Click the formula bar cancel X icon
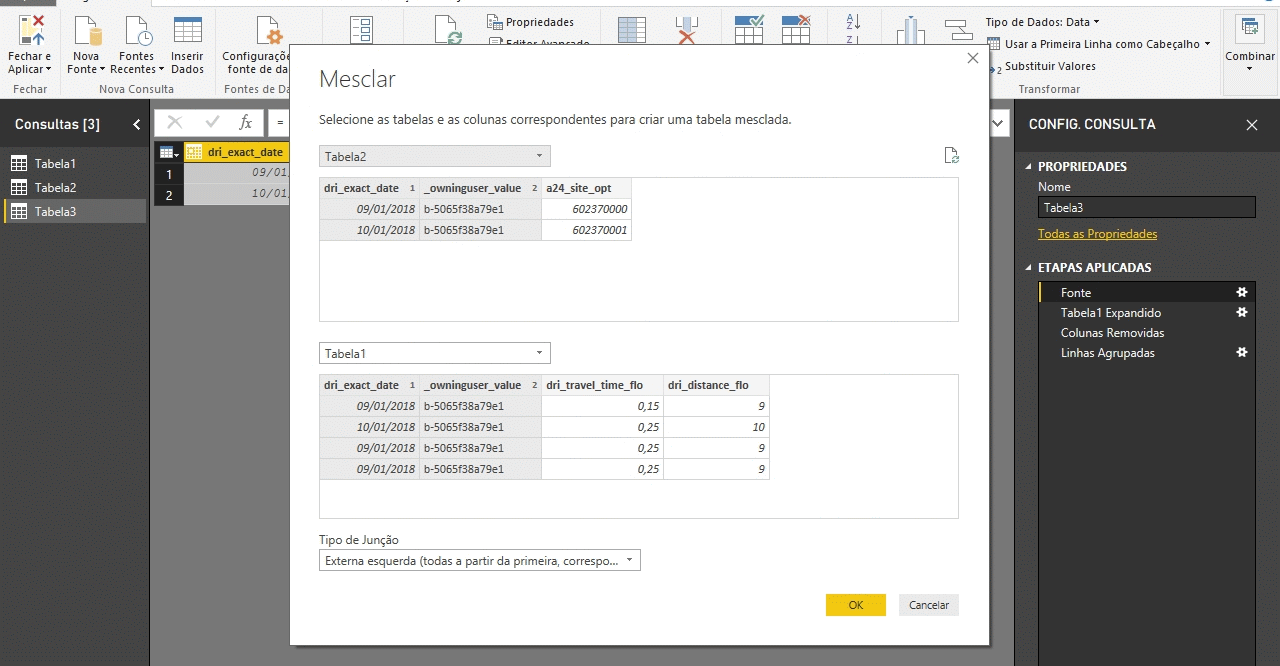The image size is (1280, 666). click(175, 122)
